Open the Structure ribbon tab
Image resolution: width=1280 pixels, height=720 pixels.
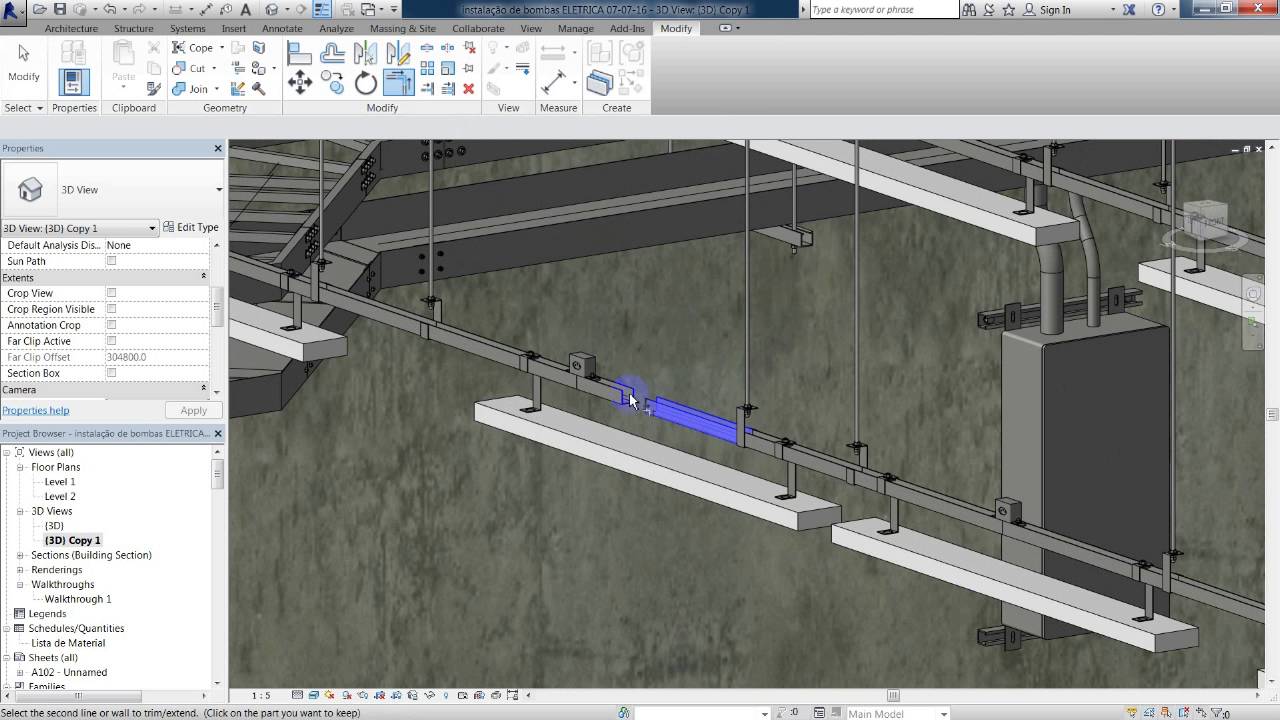134,28
